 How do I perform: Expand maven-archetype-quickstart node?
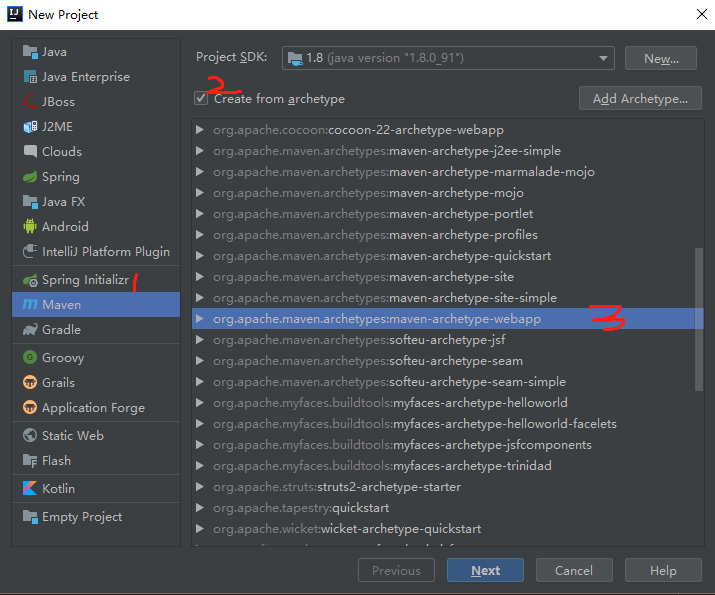click(199, 256)
